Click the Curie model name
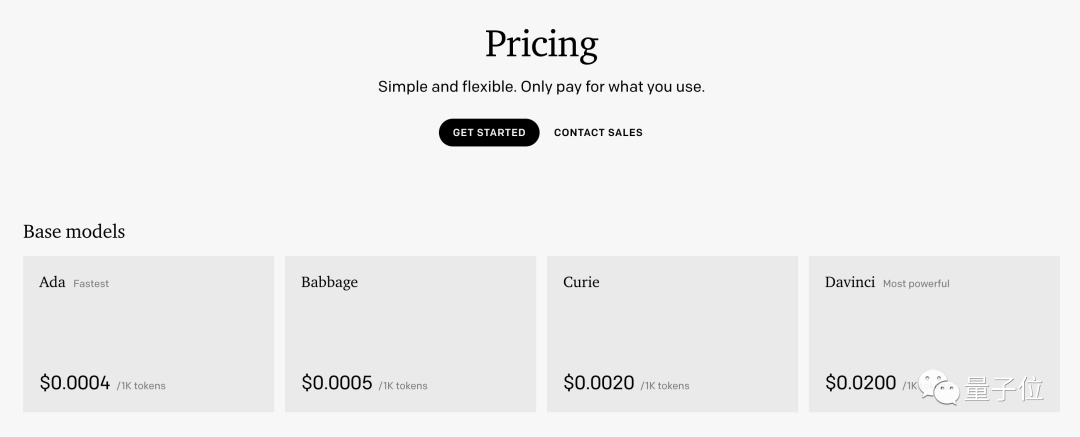The width and height of the screenshot is (1080, 437). [581, 282]
